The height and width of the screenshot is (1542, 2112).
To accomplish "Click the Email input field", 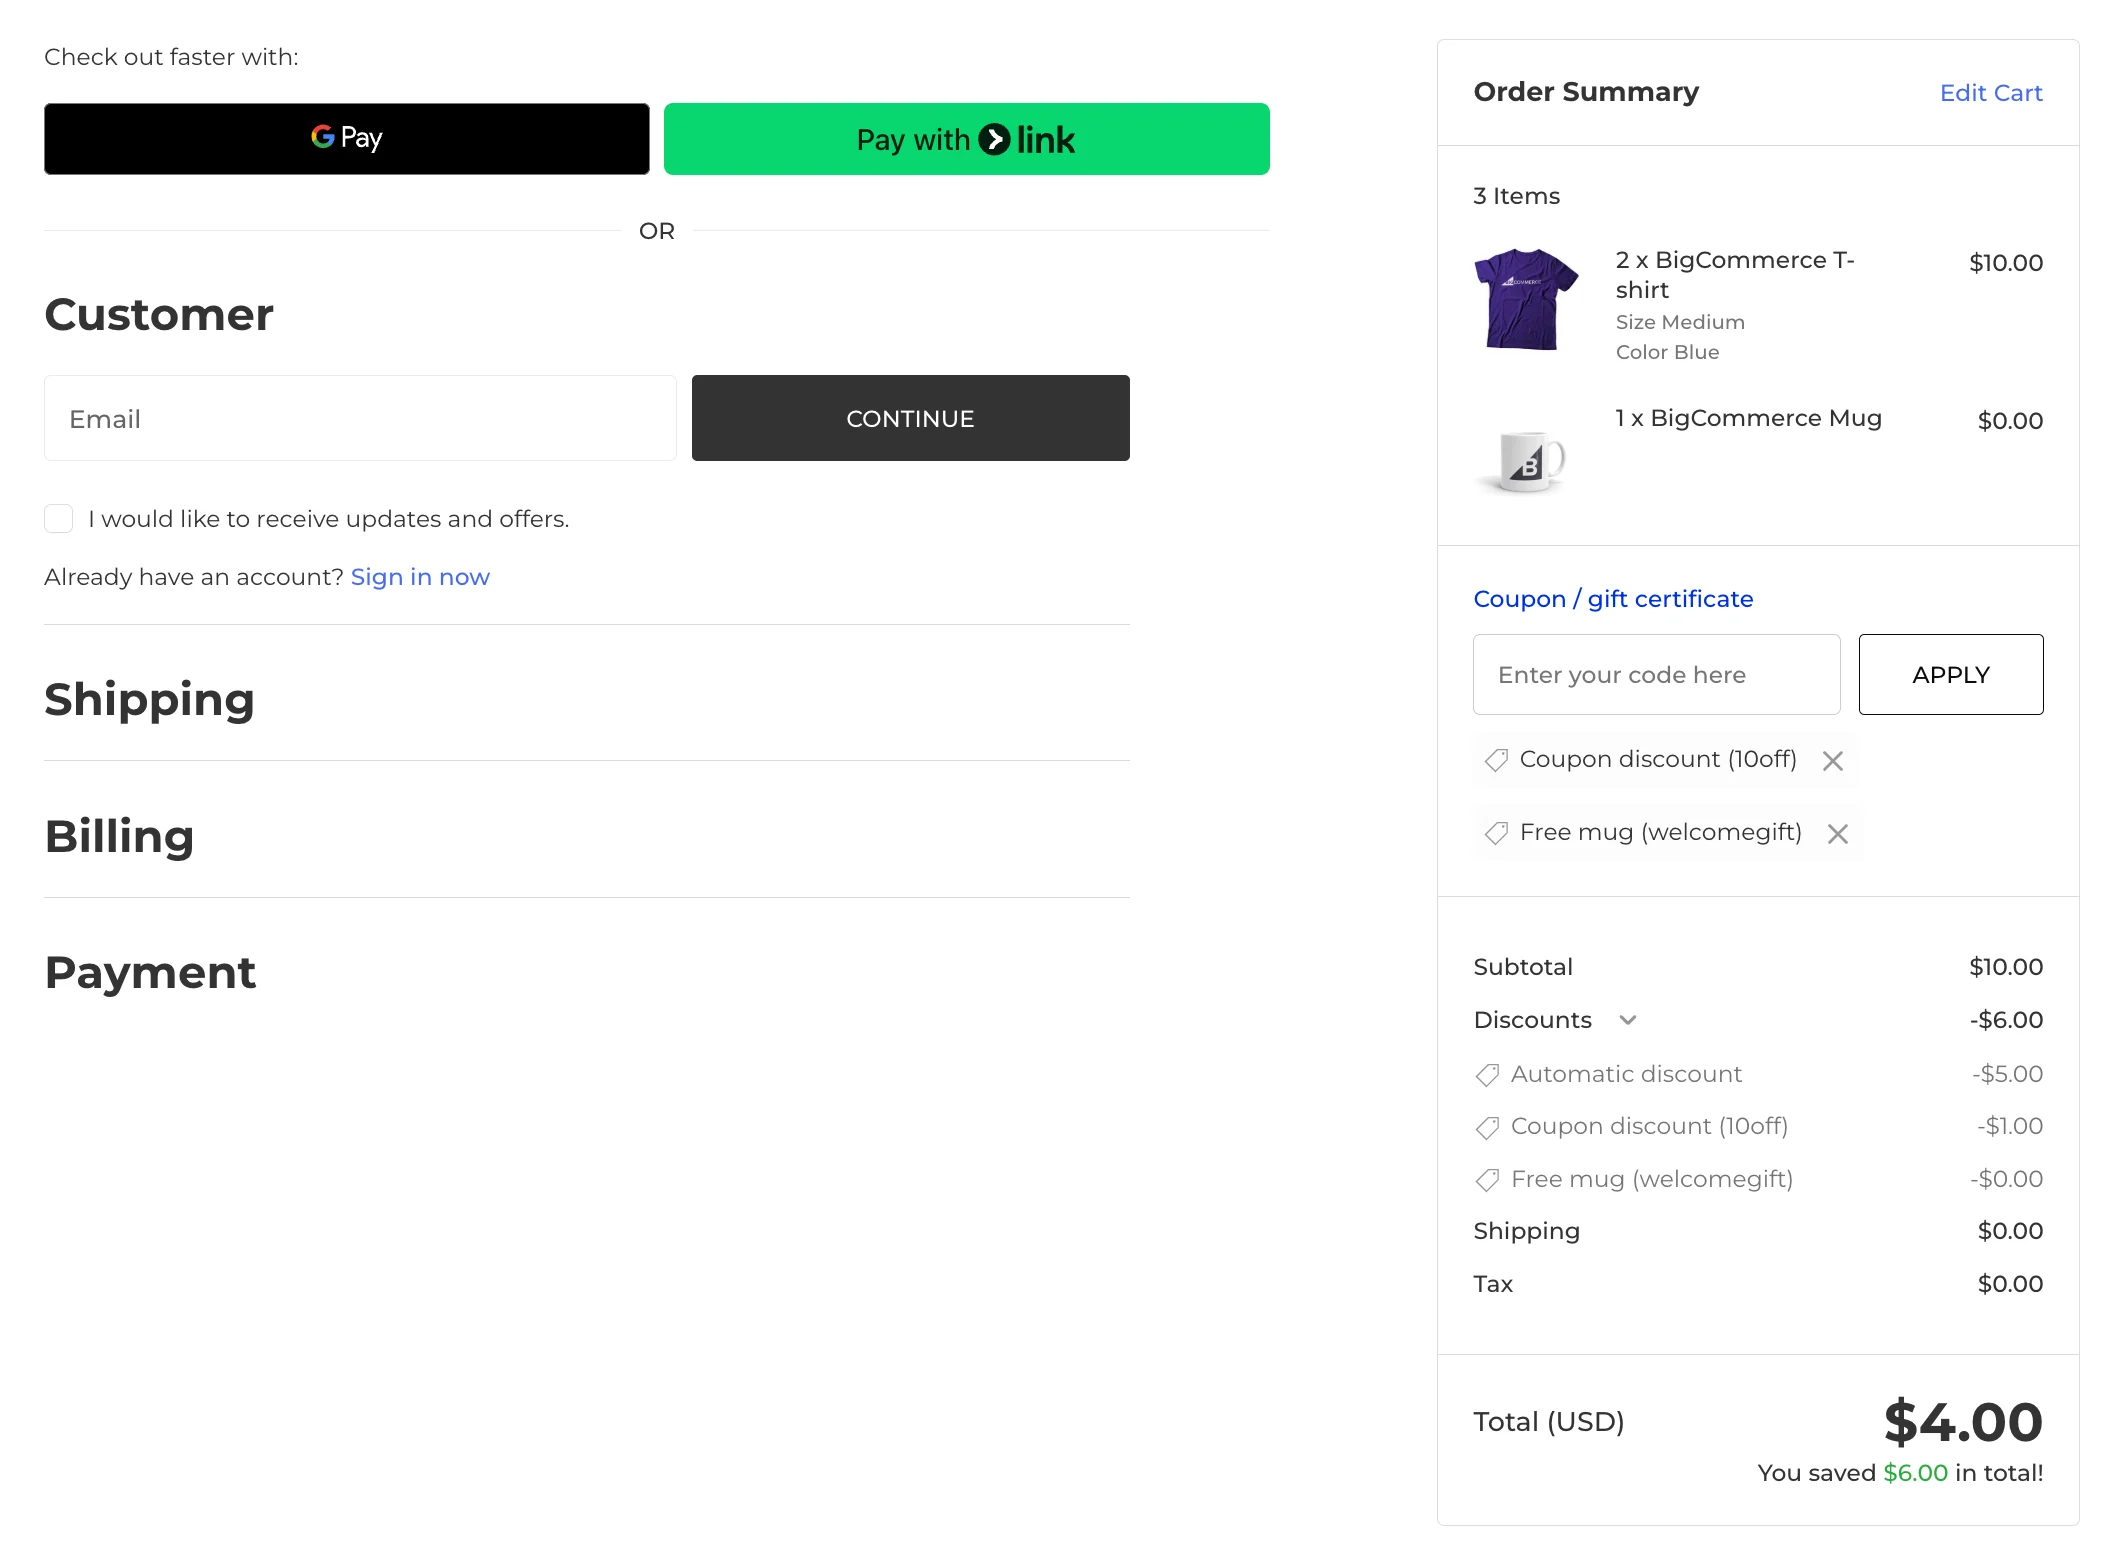I will [x=360, y=418].
